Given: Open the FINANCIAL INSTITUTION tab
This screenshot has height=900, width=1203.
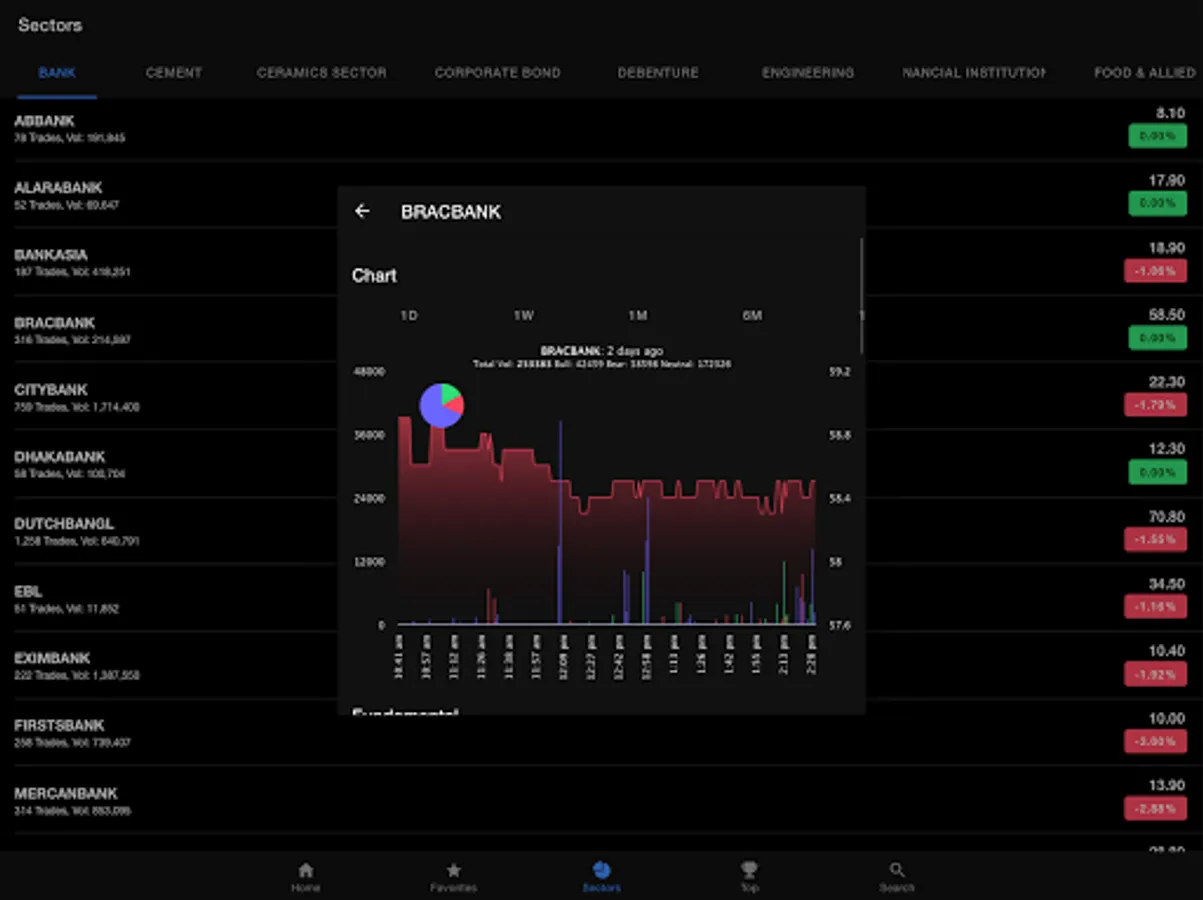Looking at the screenshot, I should pyautogui.click(x=974, y=73).
